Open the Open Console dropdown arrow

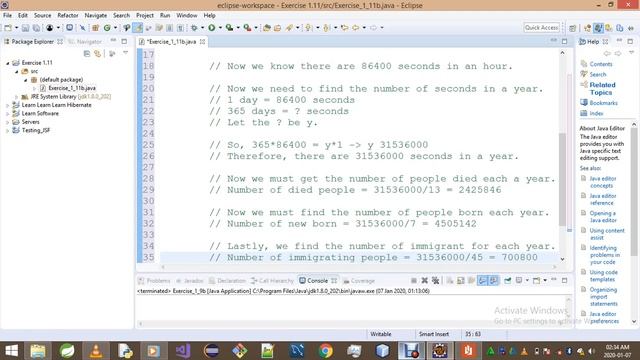pos(545,280)
